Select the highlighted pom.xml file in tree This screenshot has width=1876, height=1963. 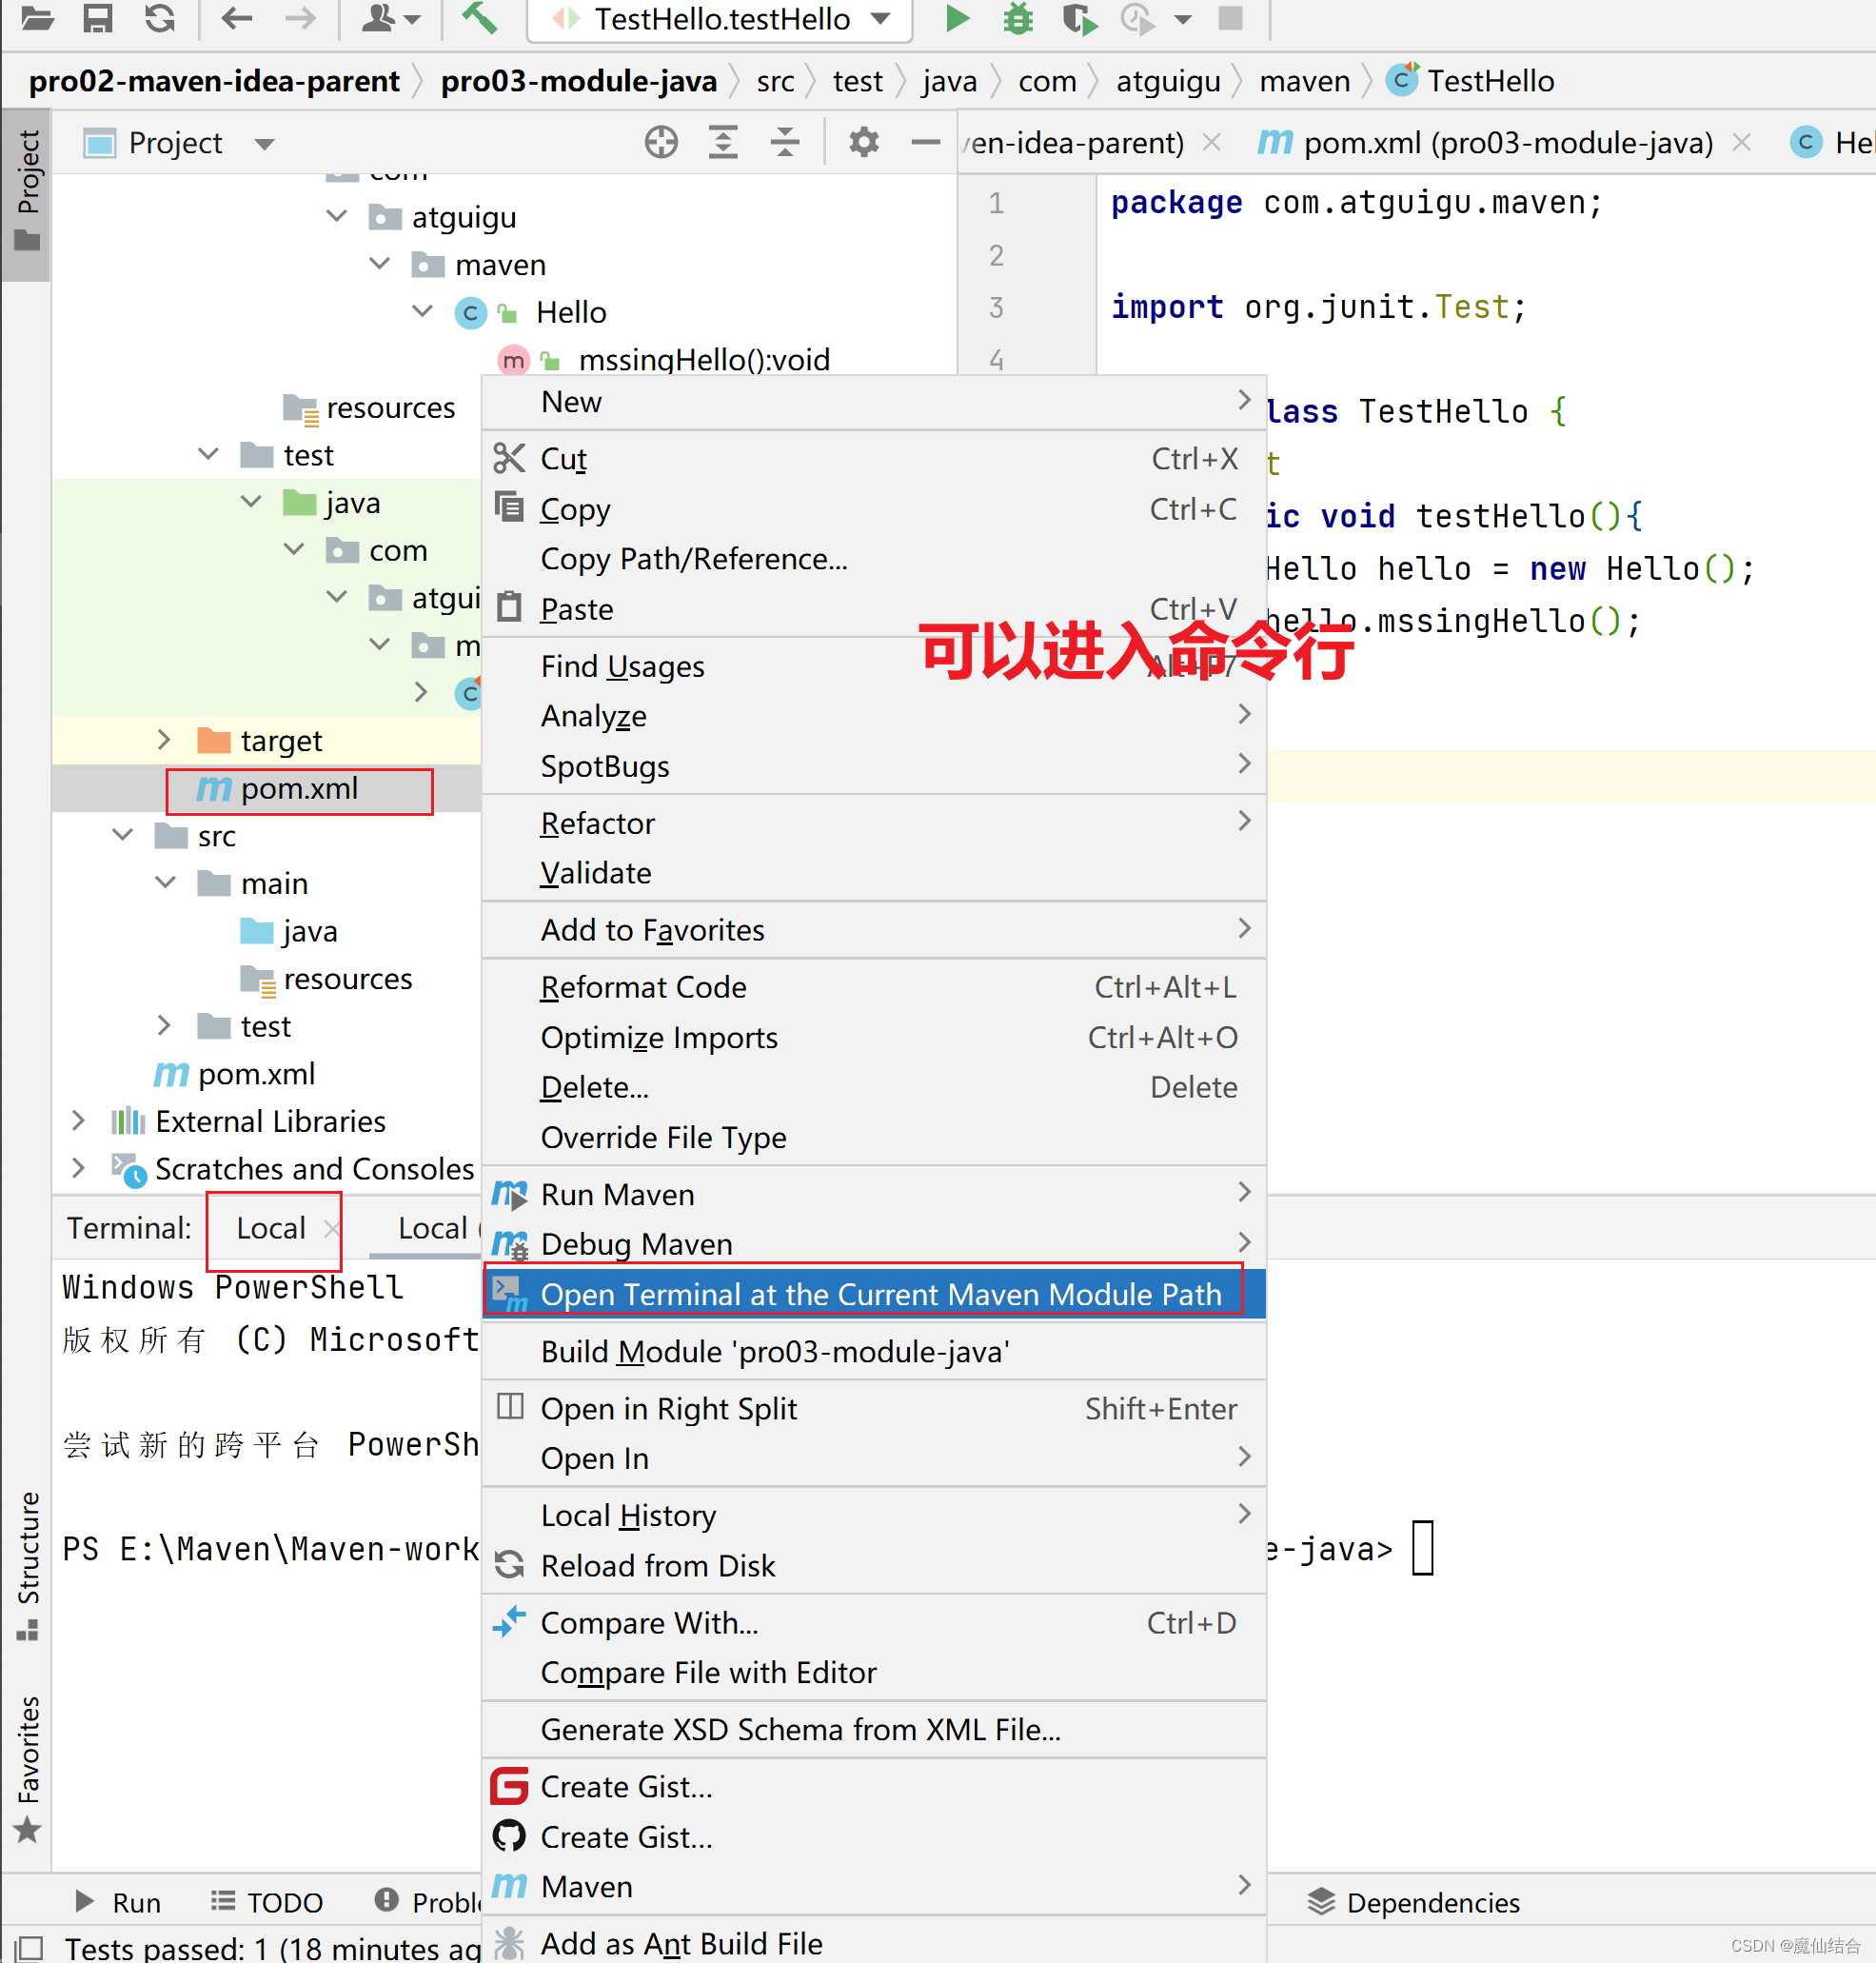pos(299,789)
